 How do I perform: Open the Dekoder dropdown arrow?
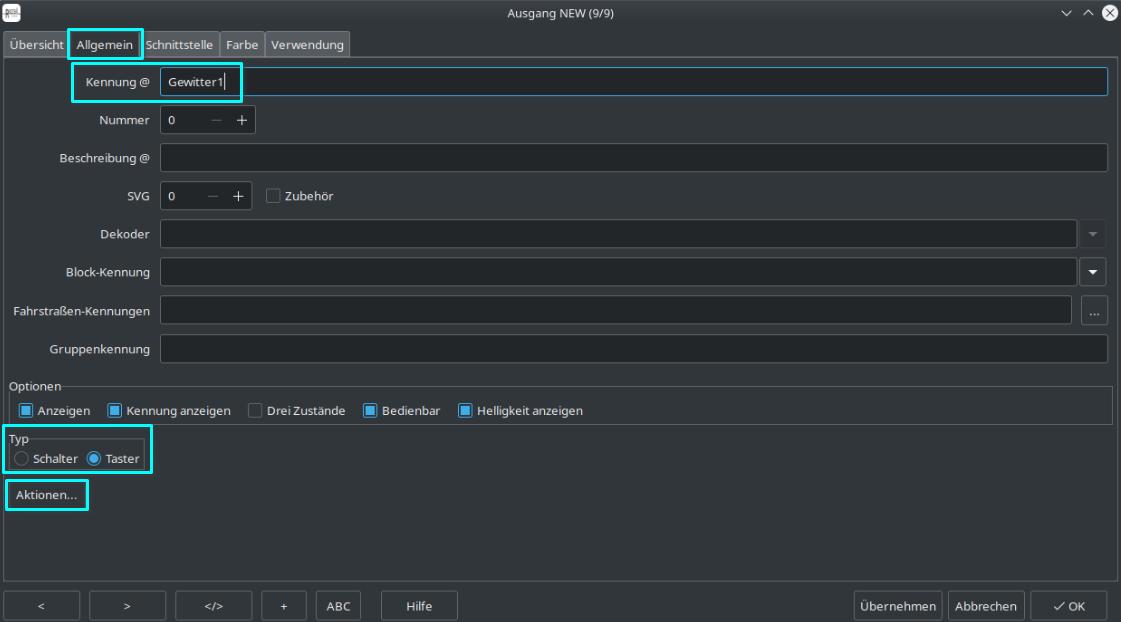point(1093,234)
